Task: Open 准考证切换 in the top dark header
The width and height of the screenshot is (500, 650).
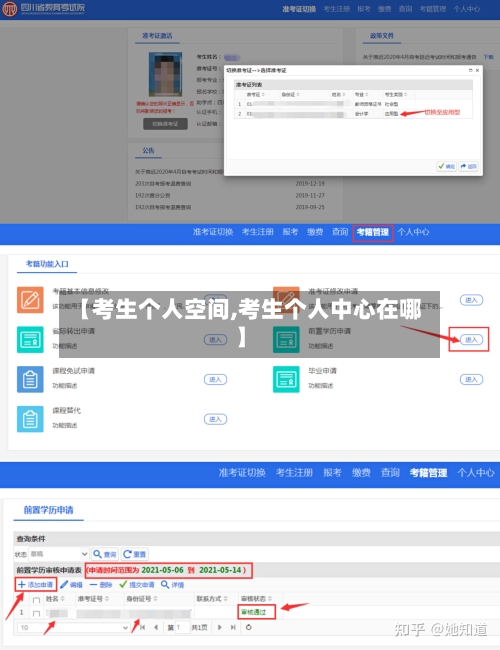Action: tap(299, 9)
